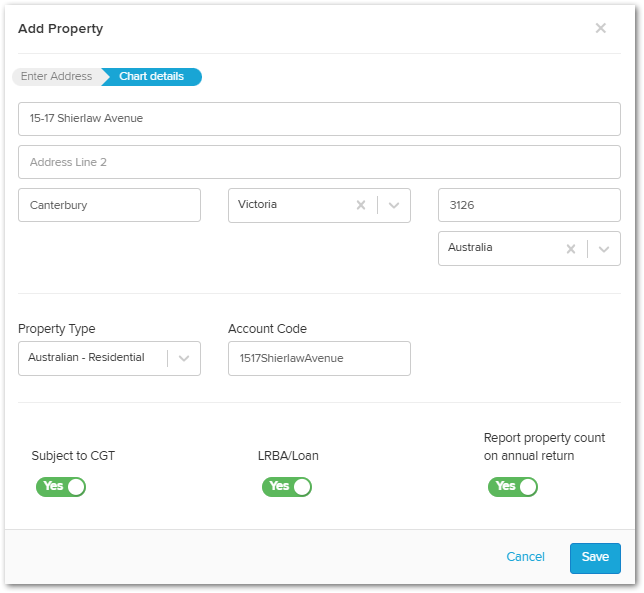Focus the Address Line 2 field
Image resolution: width=644 pixels, height=593 pixels.
(x=319, y=162)
